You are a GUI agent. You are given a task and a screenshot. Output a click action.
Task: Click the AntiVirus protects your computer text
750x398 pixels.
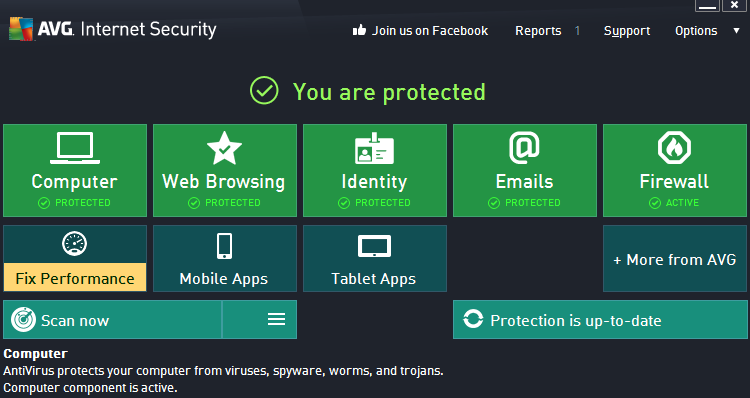coord(223,371)
